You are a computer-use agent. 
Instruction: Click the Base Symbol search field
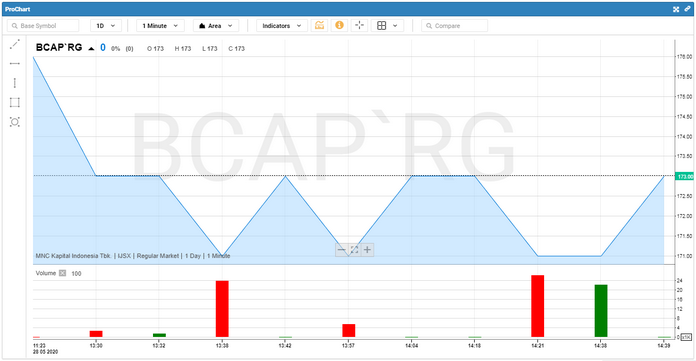[43, 26]
